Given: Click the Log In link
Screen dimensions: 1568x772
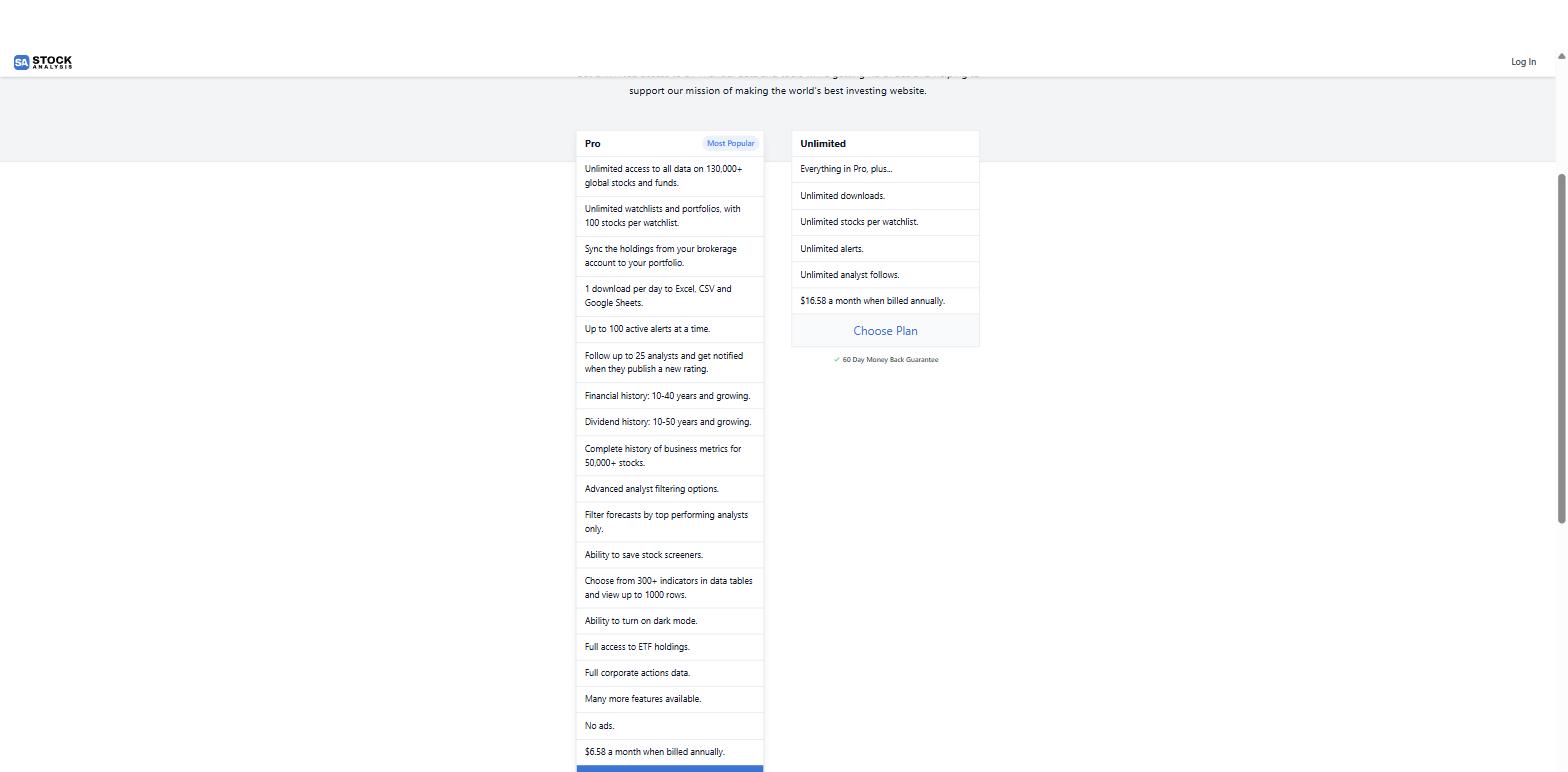Looking at the screenshot, I should click(1523, 62).
